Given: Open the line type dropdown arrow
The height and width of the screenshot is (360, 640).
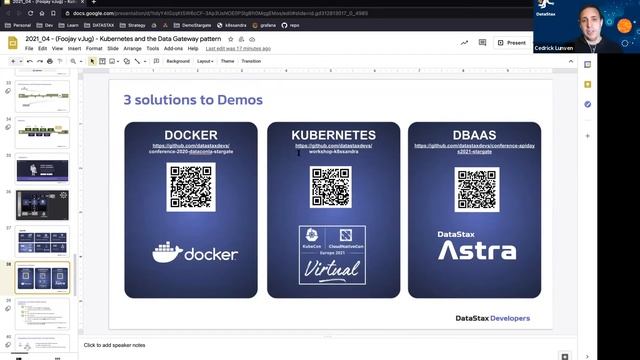Looking at the screenshot, I should click(x=145, y=61).
